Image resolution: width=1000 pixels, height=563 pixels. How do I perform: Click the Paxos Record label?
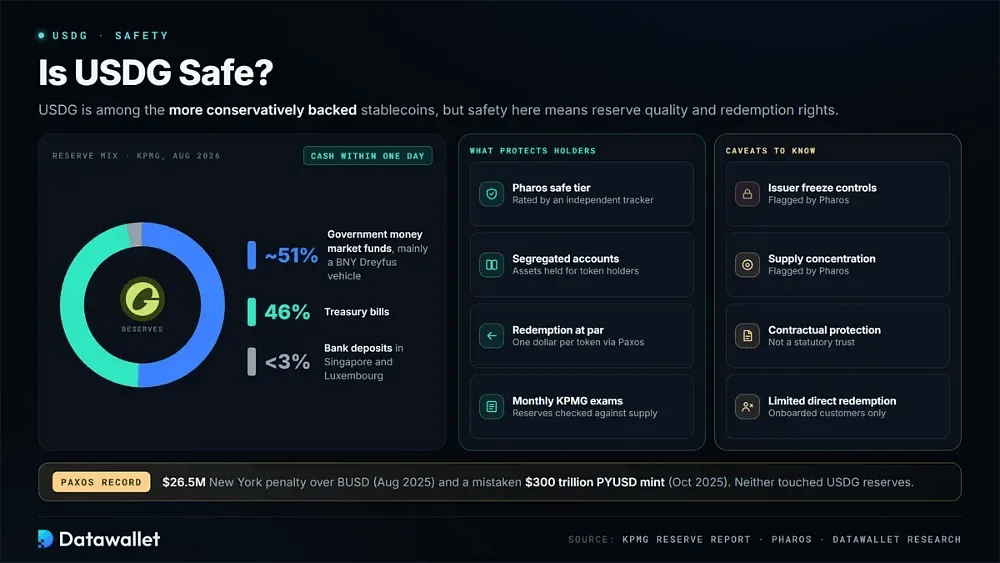point(101,482)
